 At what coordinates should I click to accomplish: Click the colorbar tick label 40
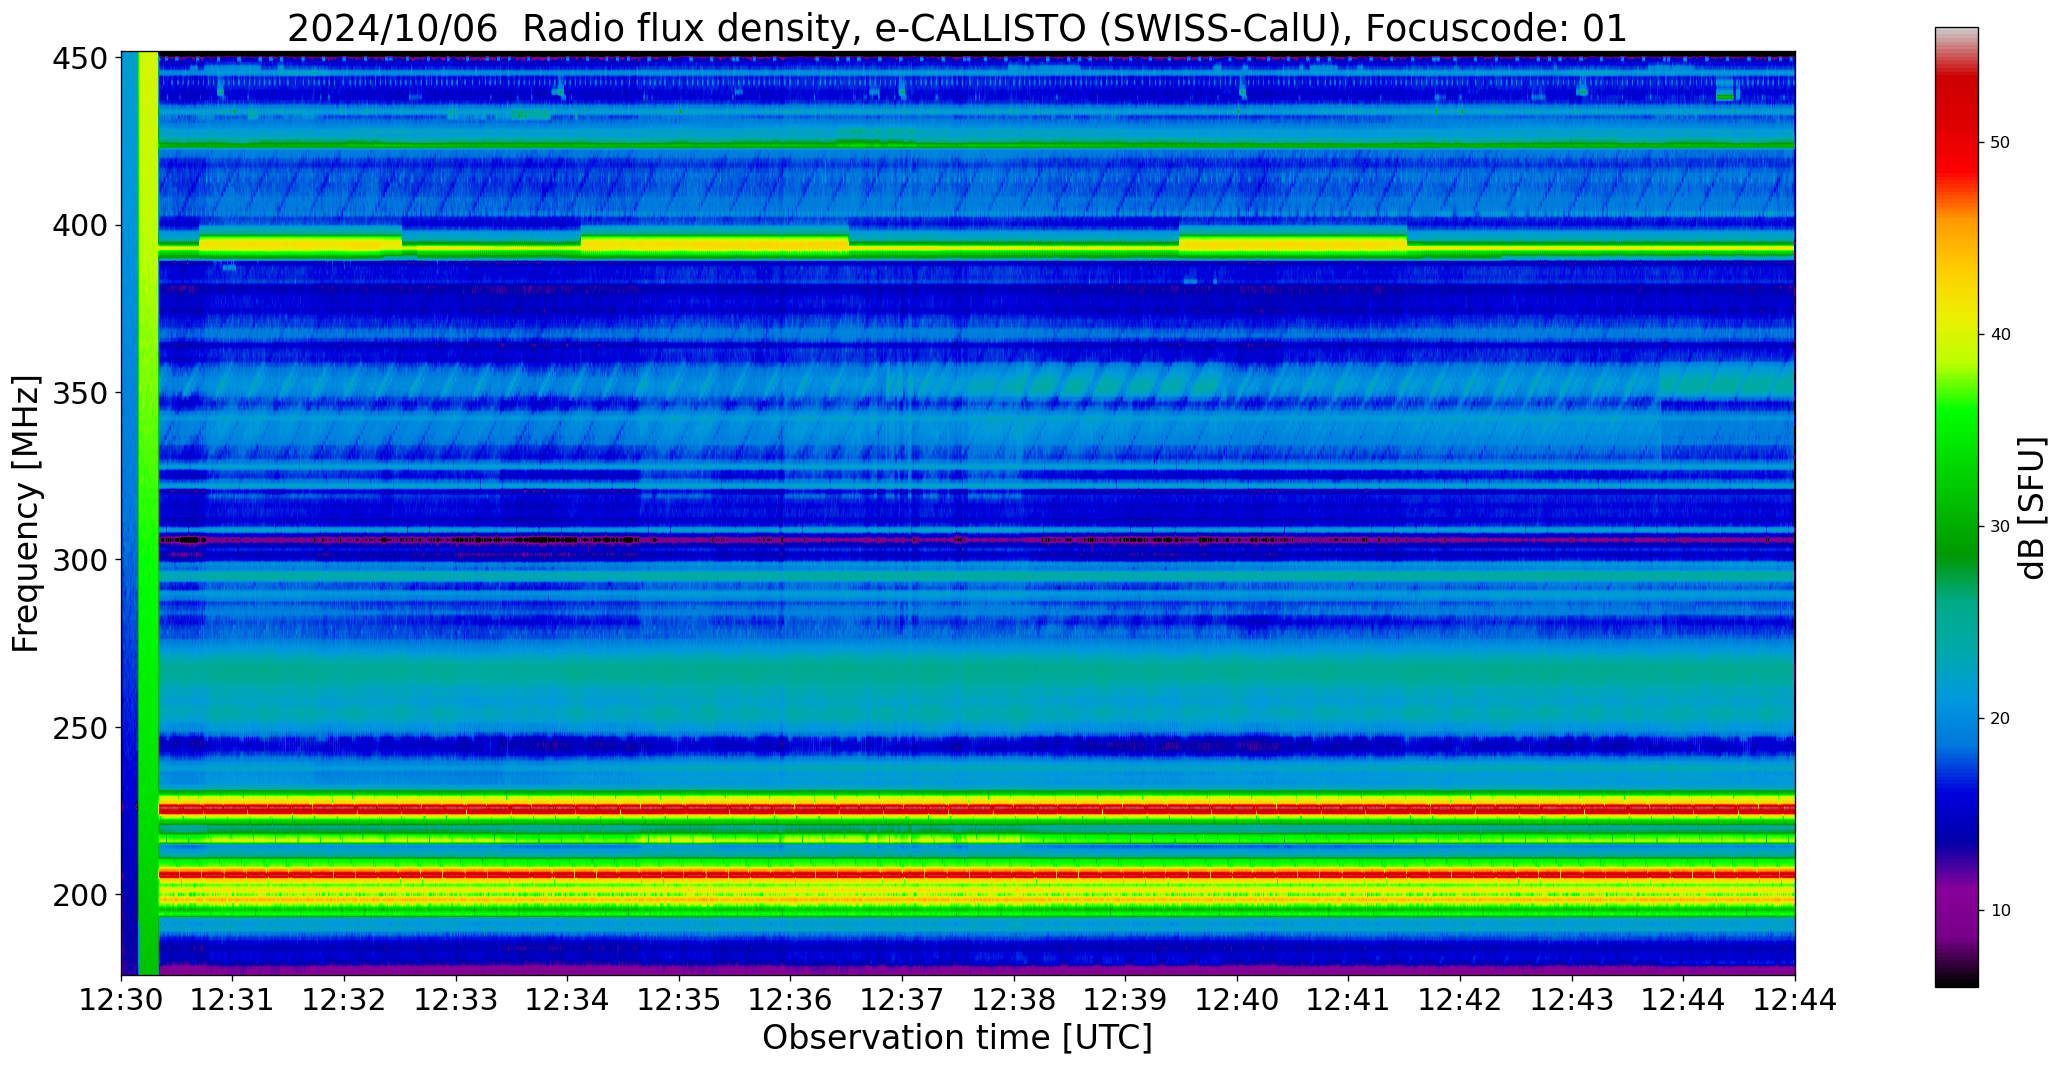[2000, 335]
